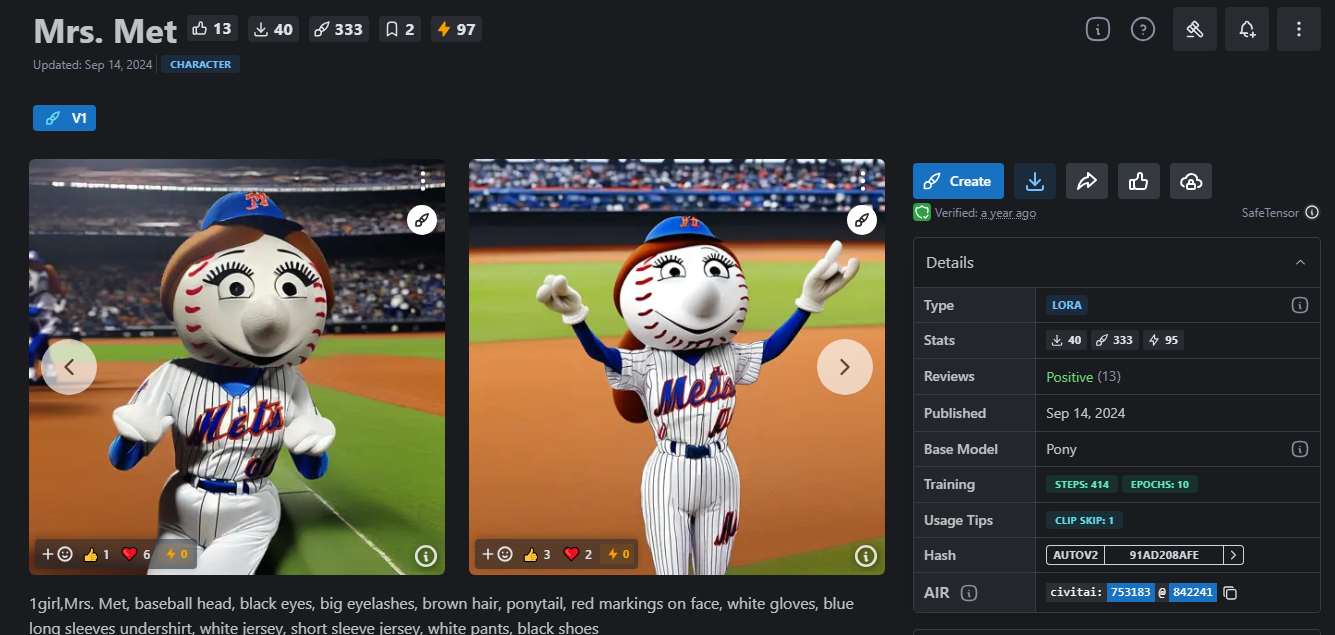Show next image with right arrow
The height and width of the screenshot is (635, 1335).
844,367
